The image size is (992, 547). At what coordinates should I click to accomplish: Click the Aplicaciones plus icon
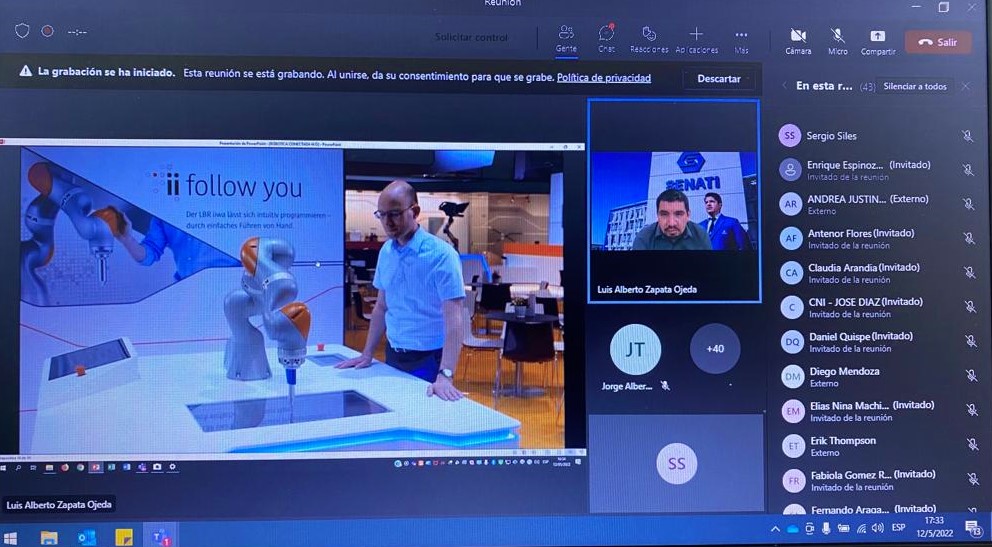click(x=696, y=37)
